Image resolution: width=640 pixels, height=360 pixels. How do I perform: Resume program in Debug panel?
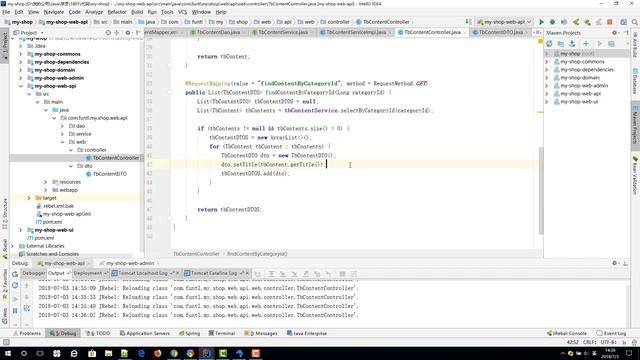(15, 299)
